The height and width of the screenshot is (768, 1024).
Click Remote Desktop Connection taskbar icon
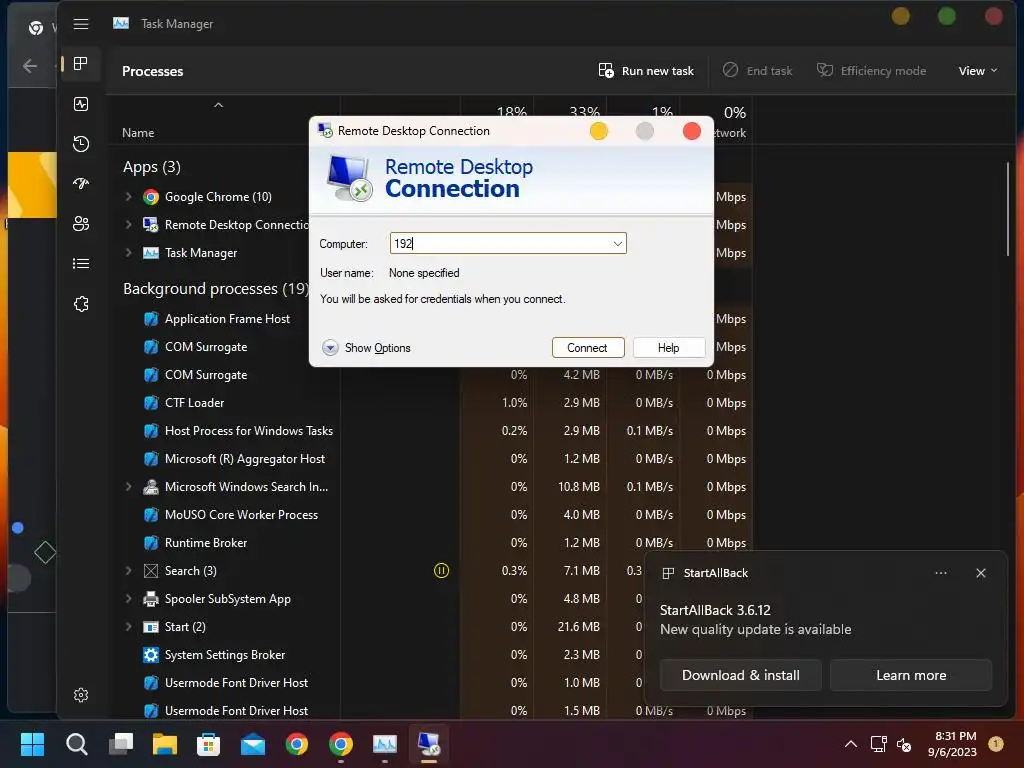pos(429,744)
